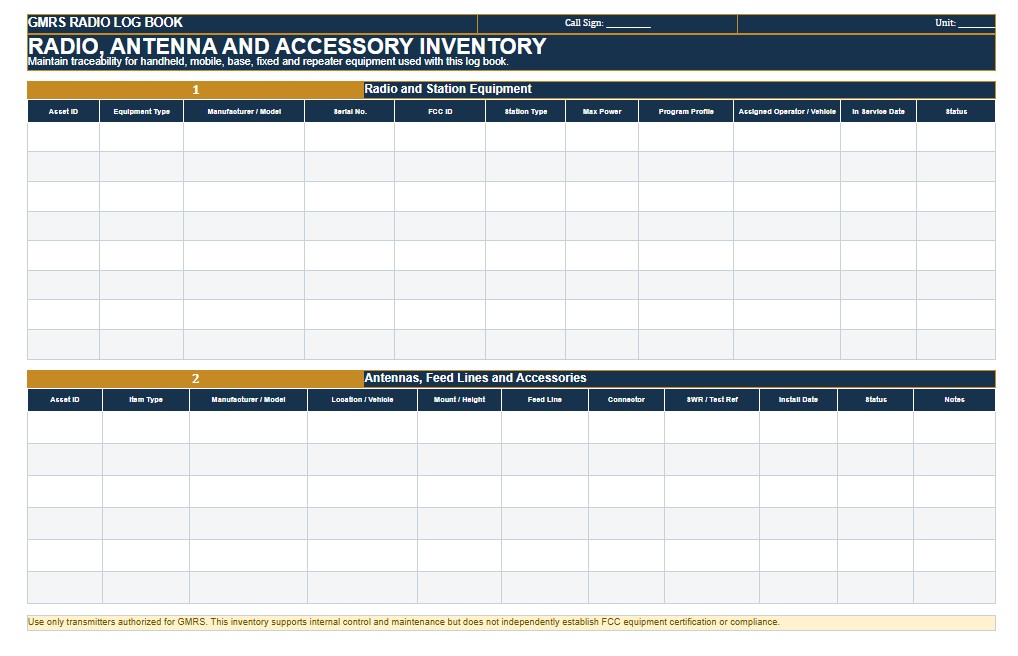Click the Notes column header

[954, 399]
